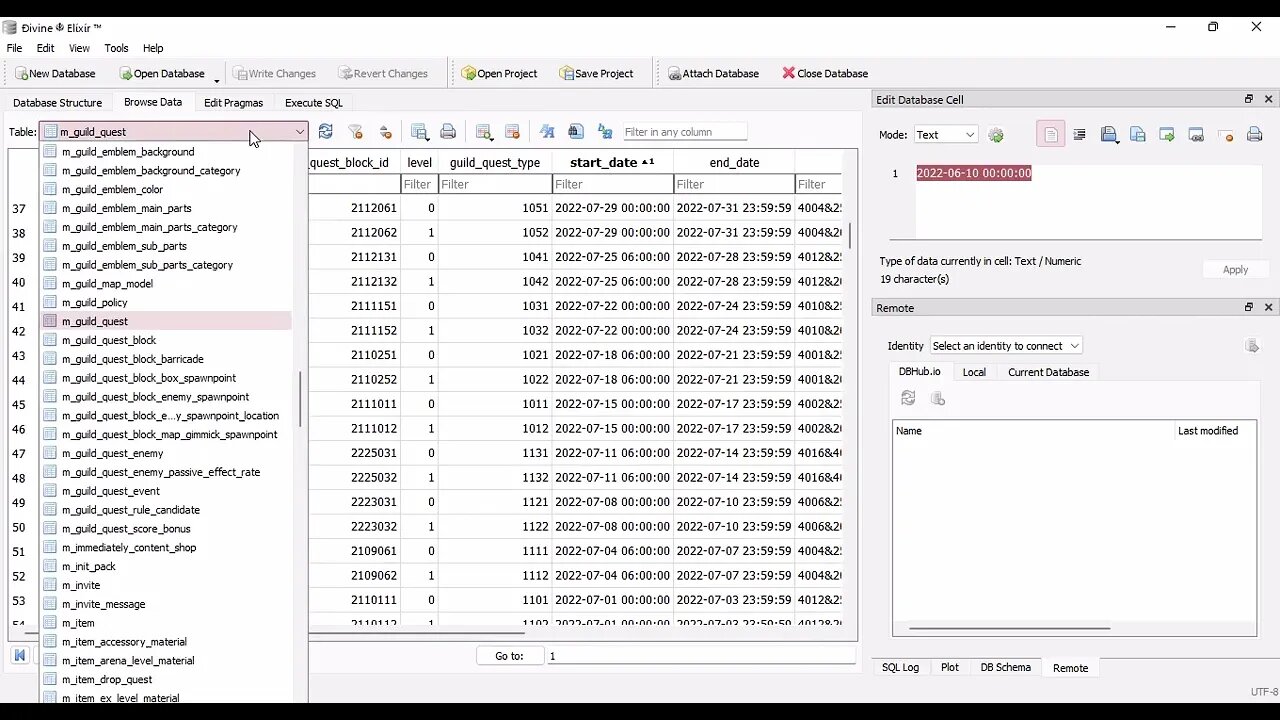
Task: Open the Local tab in Remote panel
Action: [x=974, y=372]
